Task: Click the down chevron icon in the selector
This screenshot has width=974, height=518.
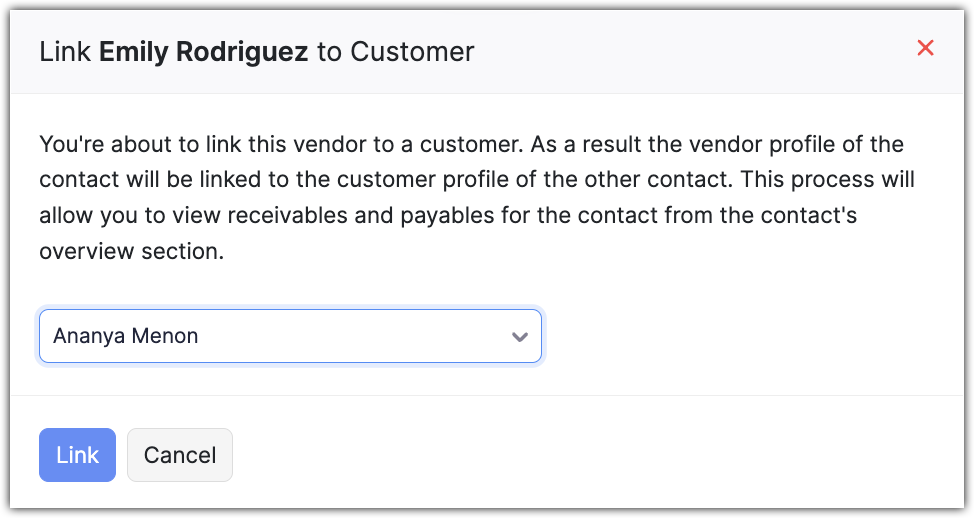Action: coord(519,337)
